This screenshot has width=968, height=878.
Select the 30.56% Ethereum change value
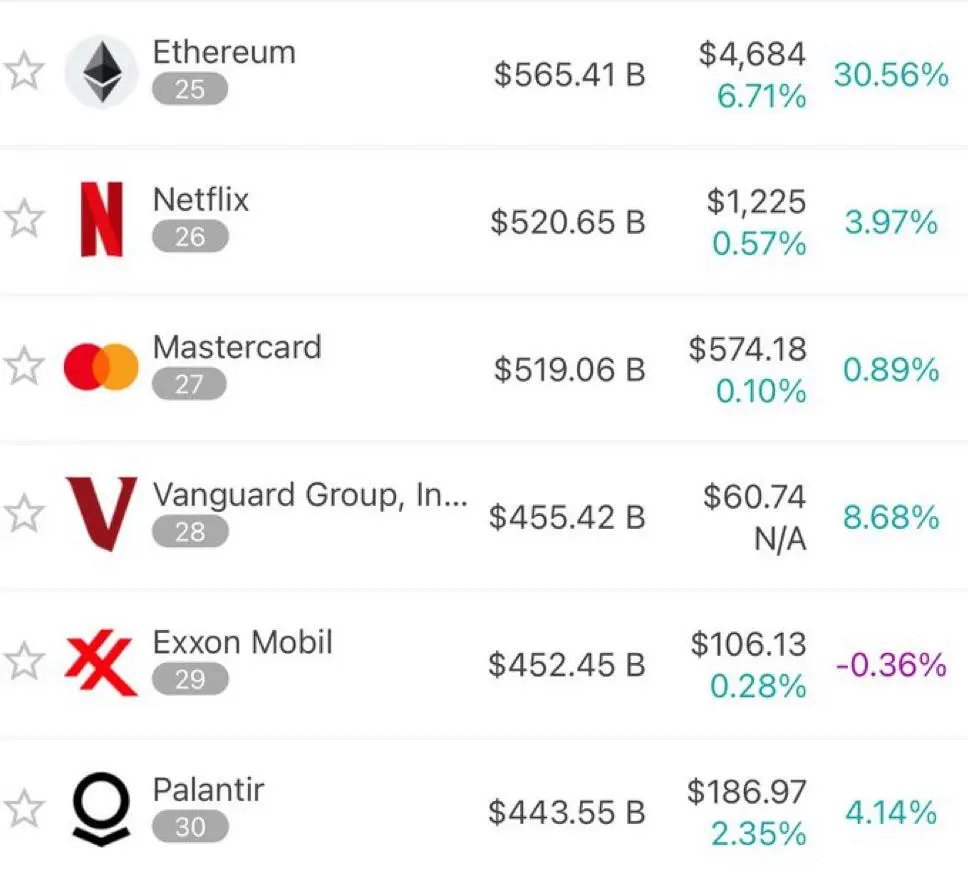pos(891,75)
